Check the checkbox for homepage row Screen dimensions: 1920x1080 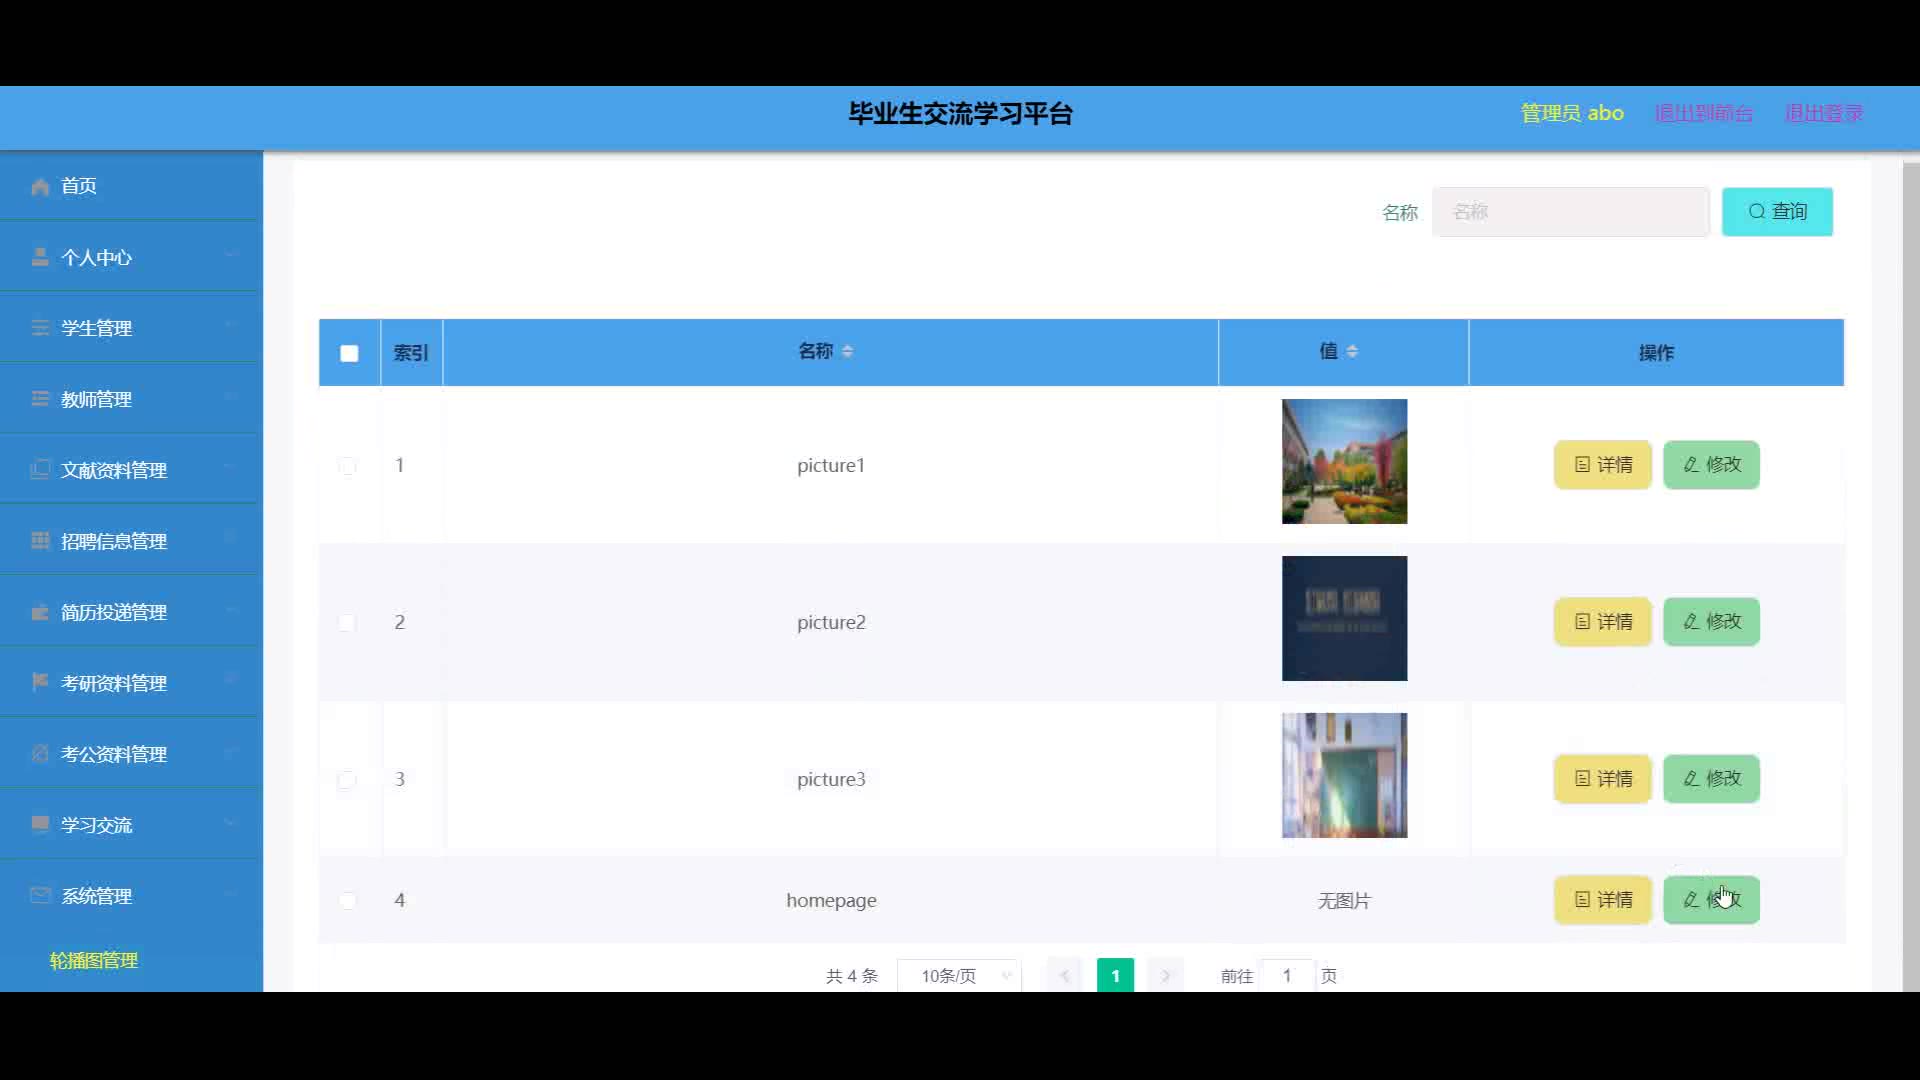point(347,900)
